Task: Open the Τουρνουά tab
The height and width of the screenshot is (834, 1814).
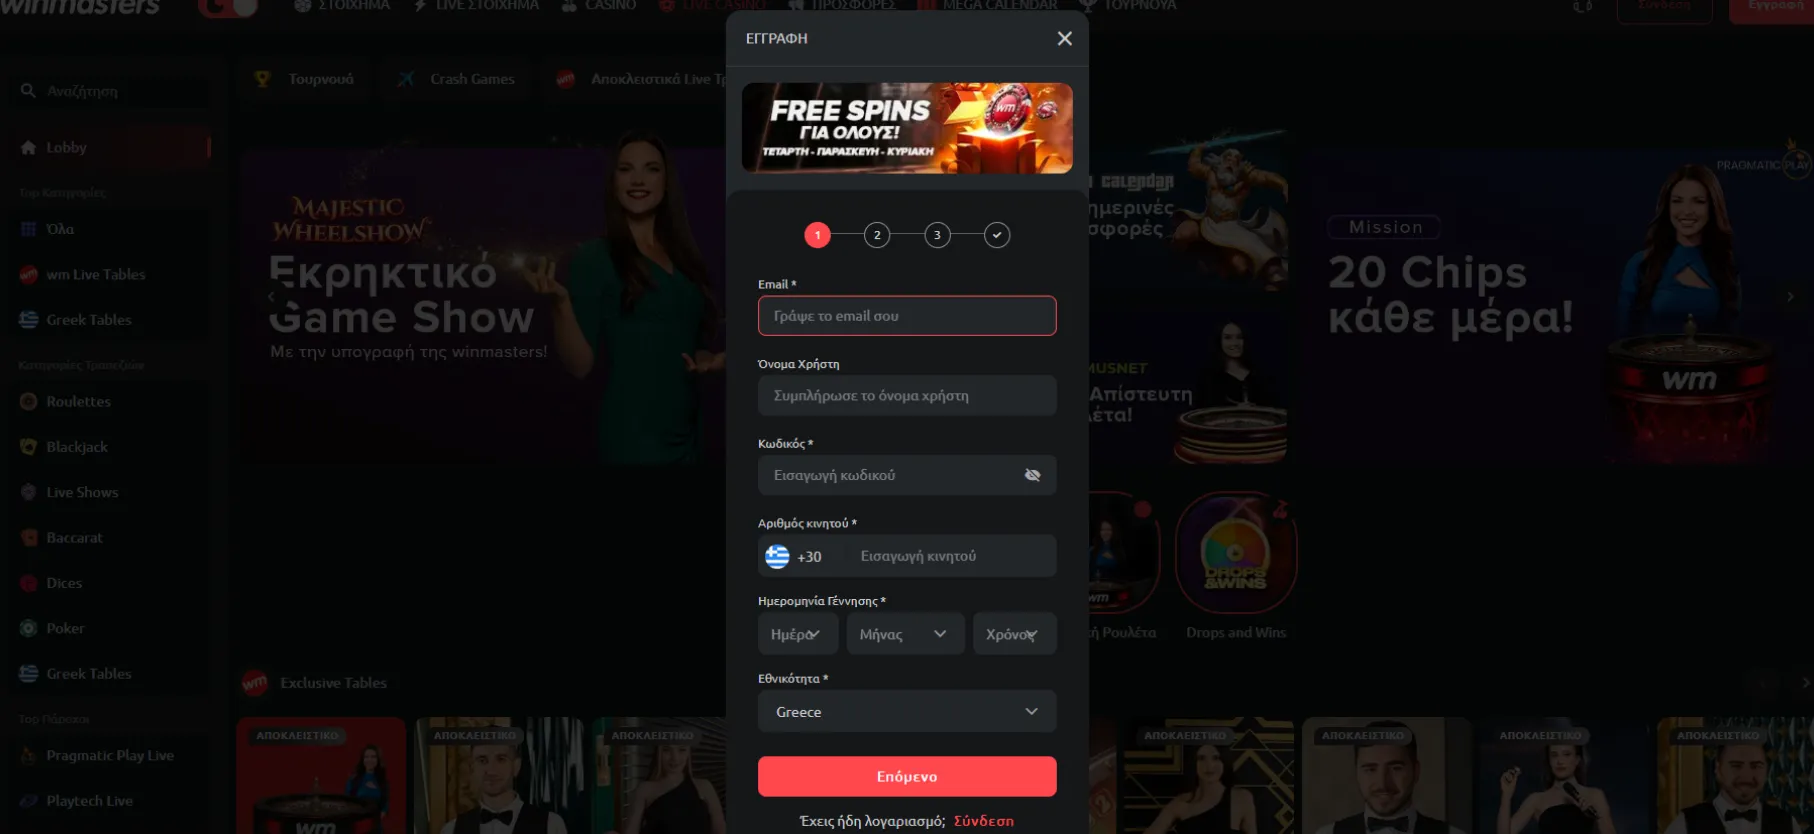Action: tap(305, 79)
